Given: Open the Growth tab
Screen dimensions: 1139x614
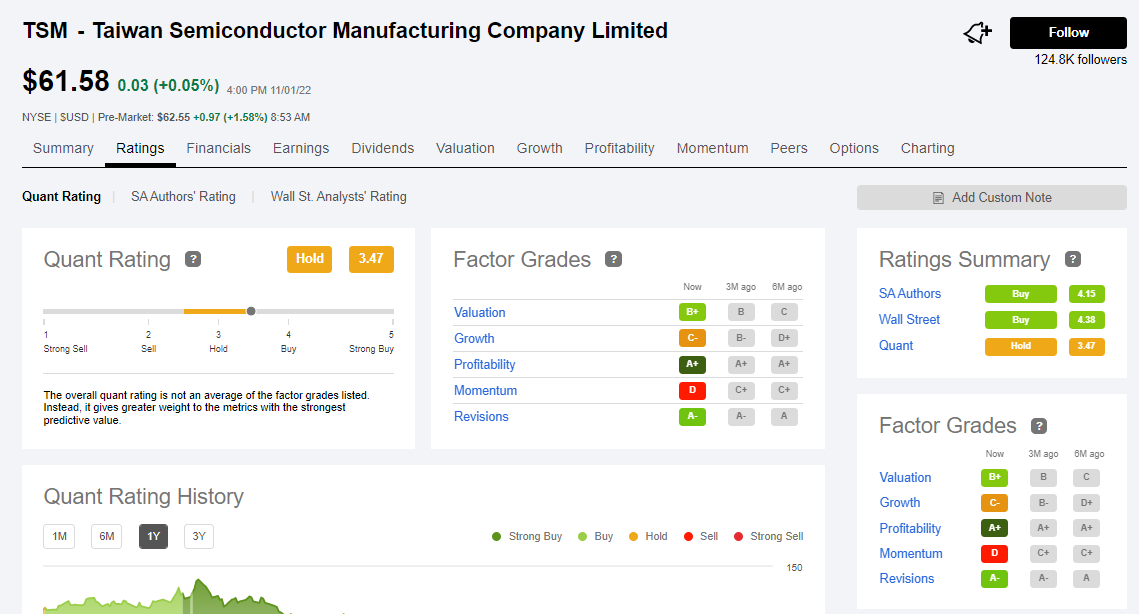Looking at the screenshot, I should pos(540,148).
